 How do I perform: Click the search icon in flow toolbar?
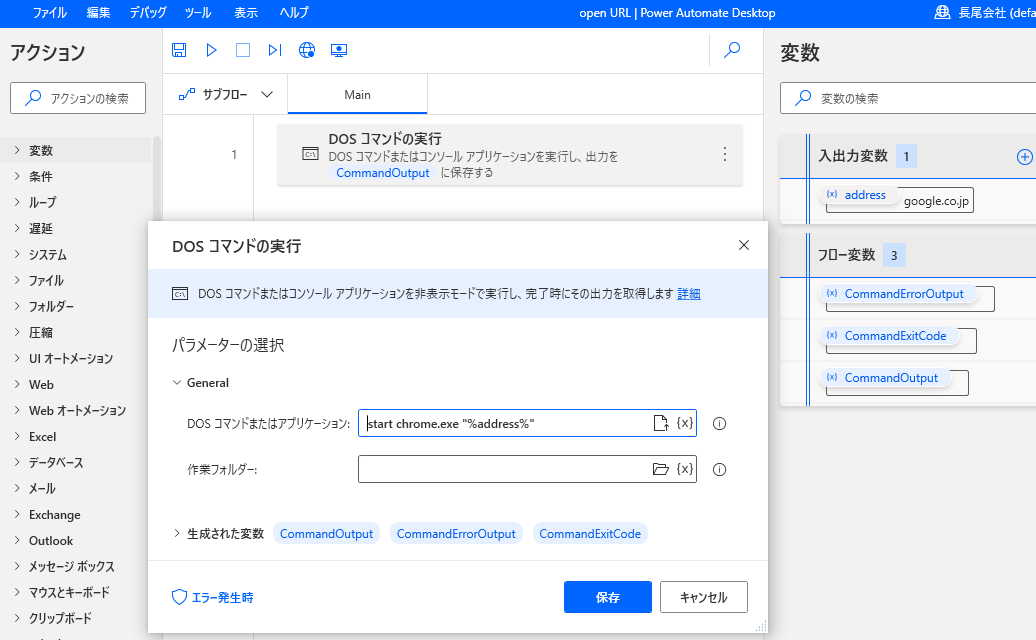730,49
